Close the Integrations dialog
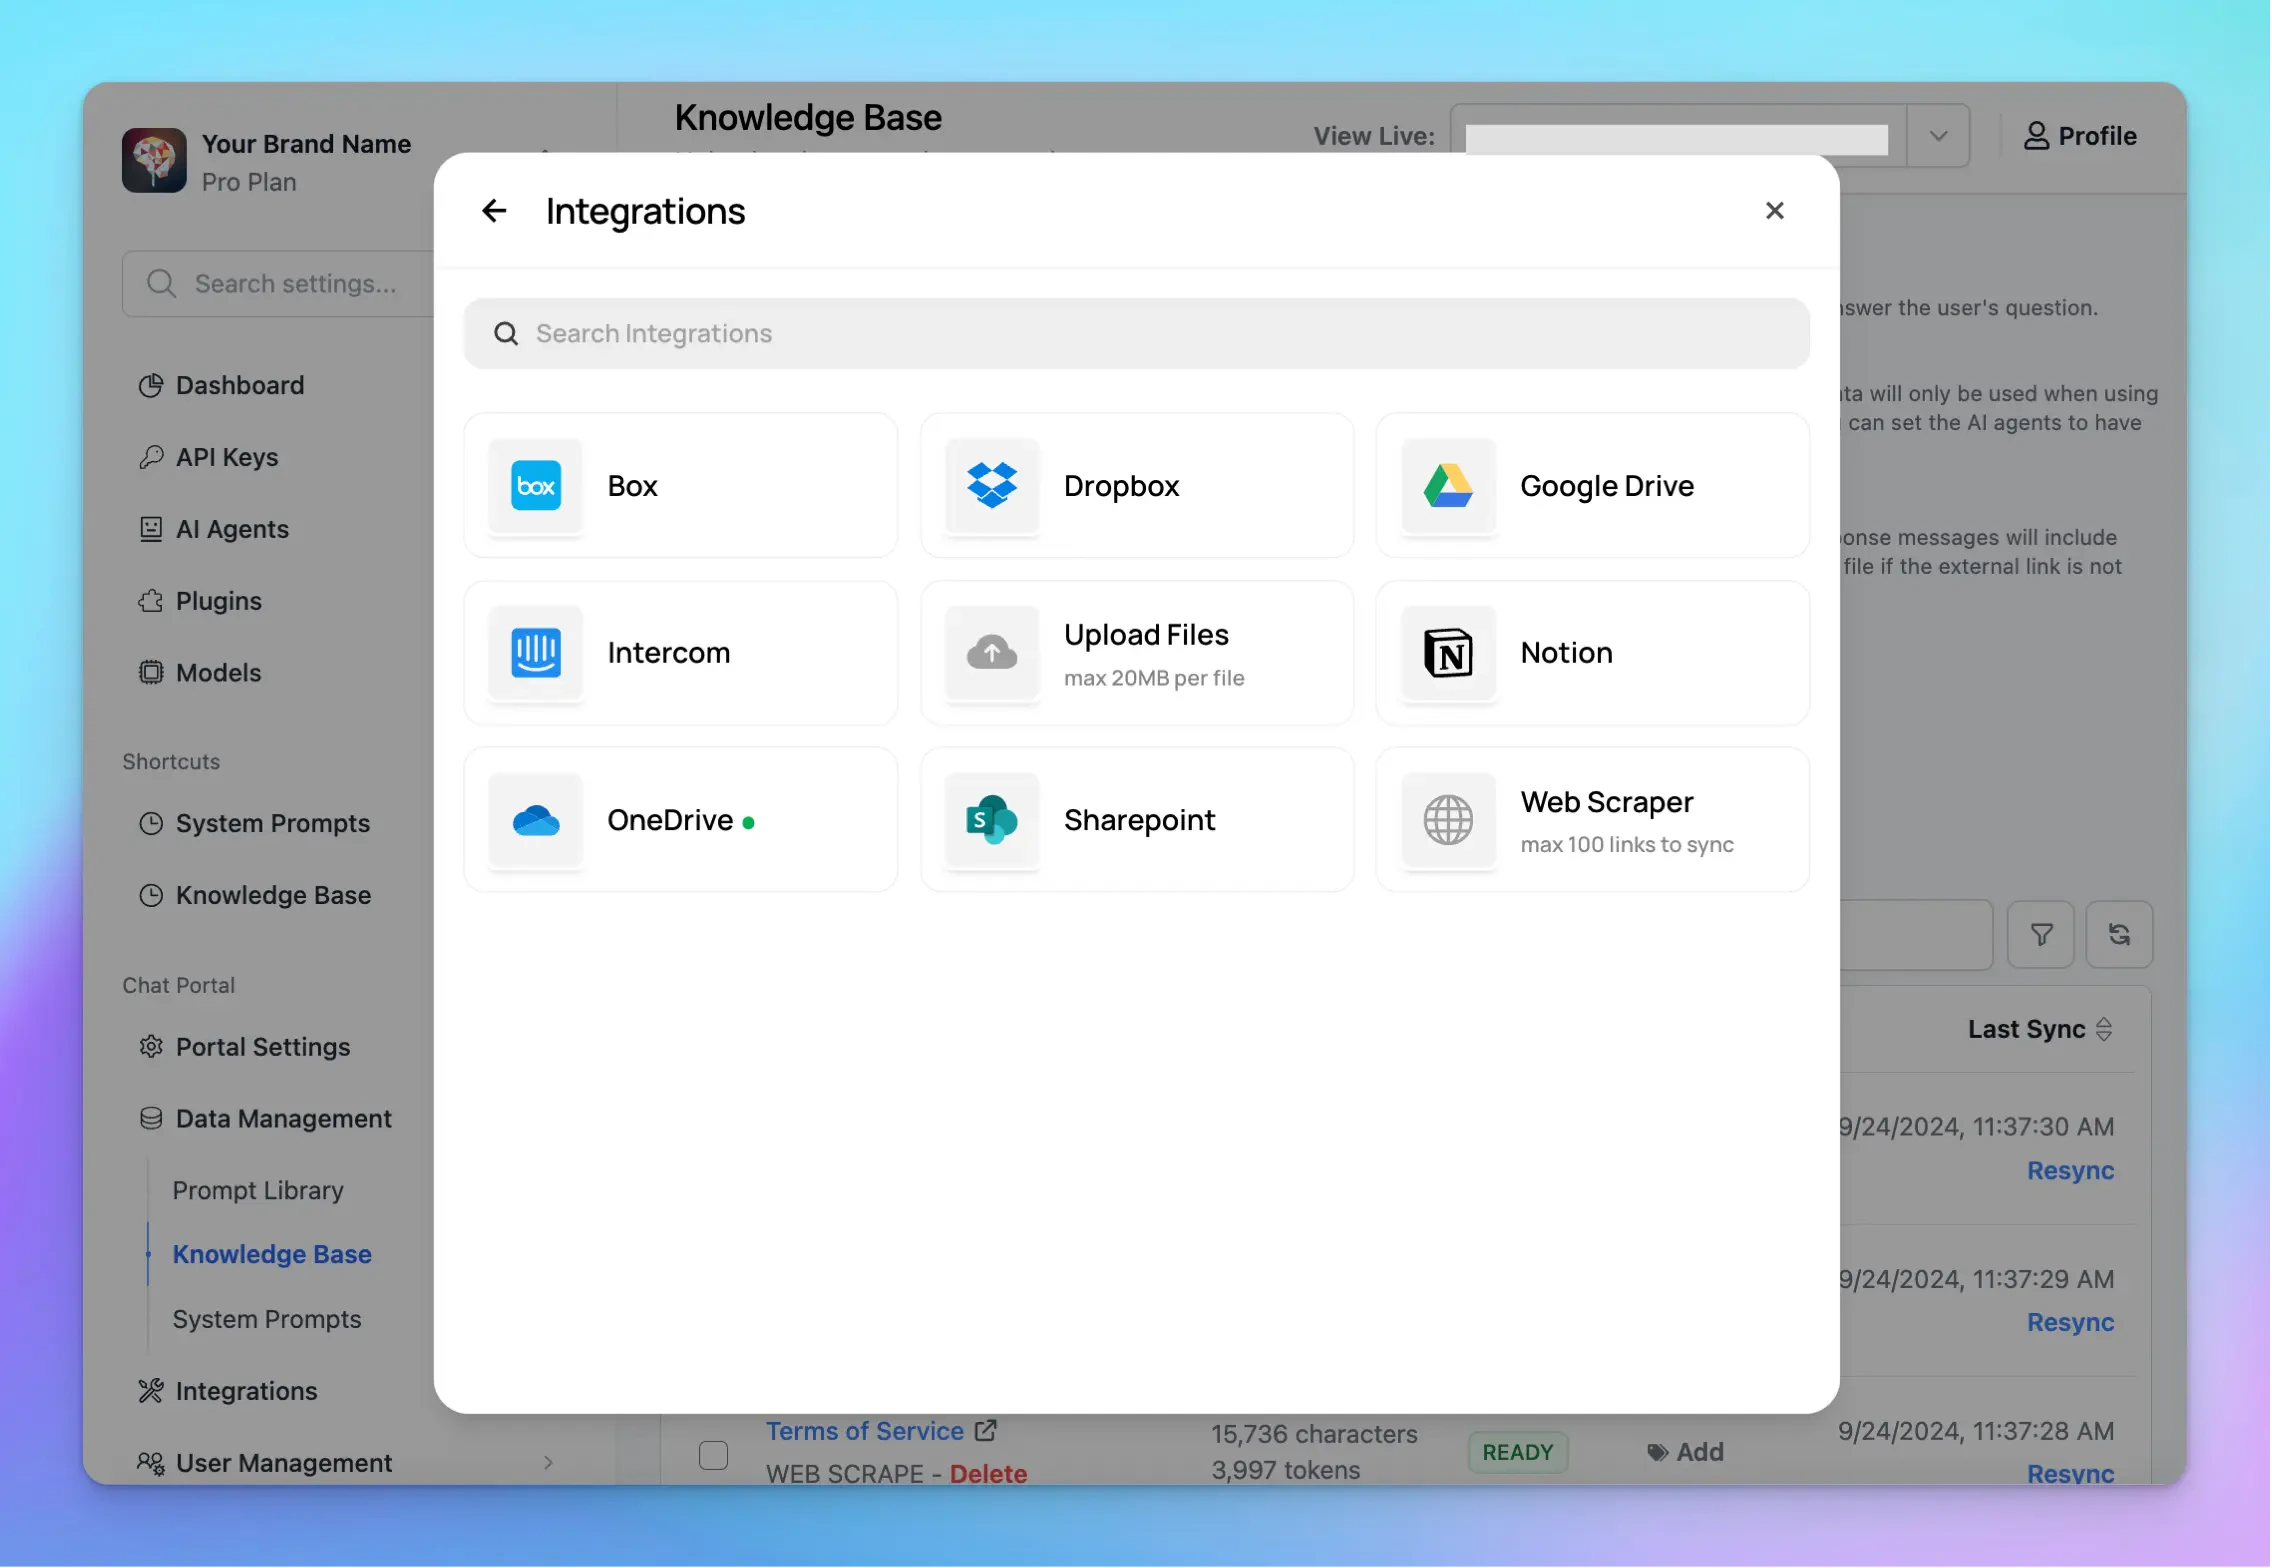This screenshot has width=2272, height=1568. click(1775, 211)
